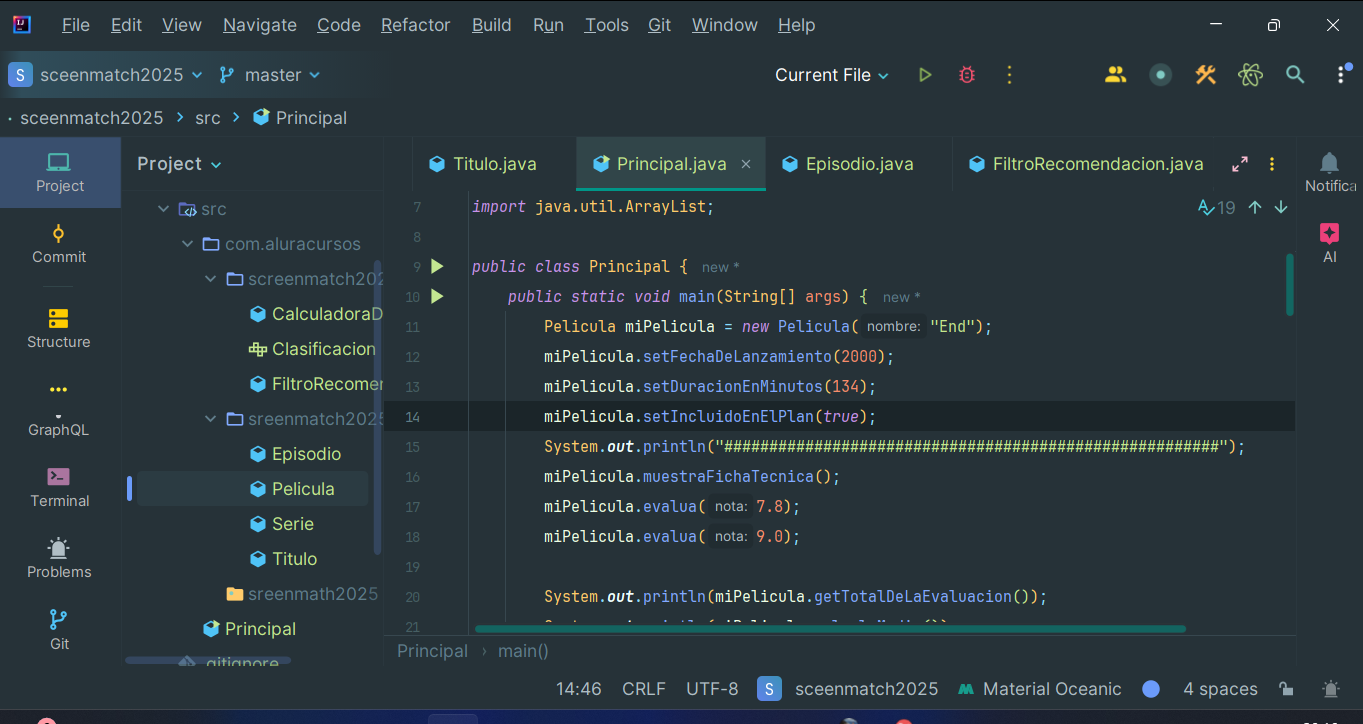Open the Refactor menu

[x=415, y=25]
